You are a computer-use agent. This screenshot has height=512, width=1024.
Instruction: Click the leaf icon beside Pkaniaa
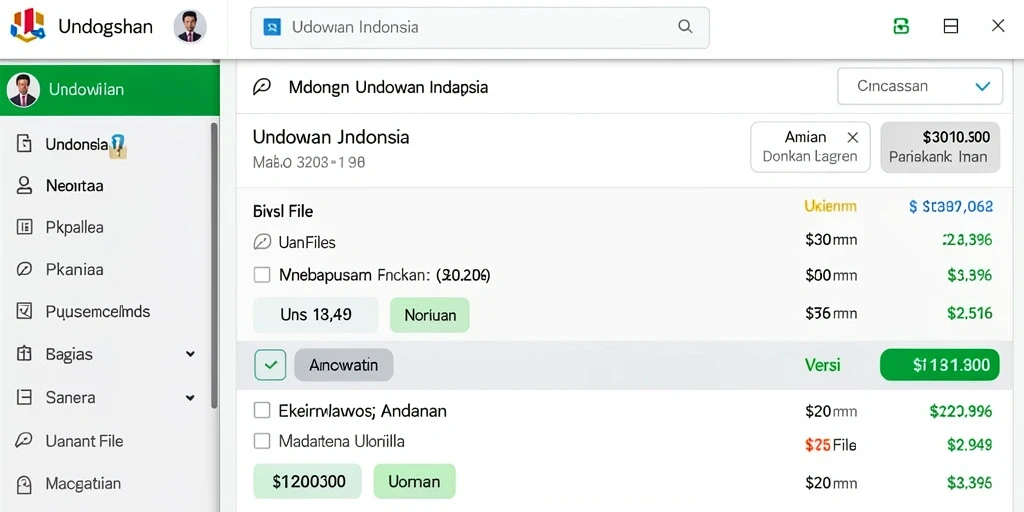point(24,269)
